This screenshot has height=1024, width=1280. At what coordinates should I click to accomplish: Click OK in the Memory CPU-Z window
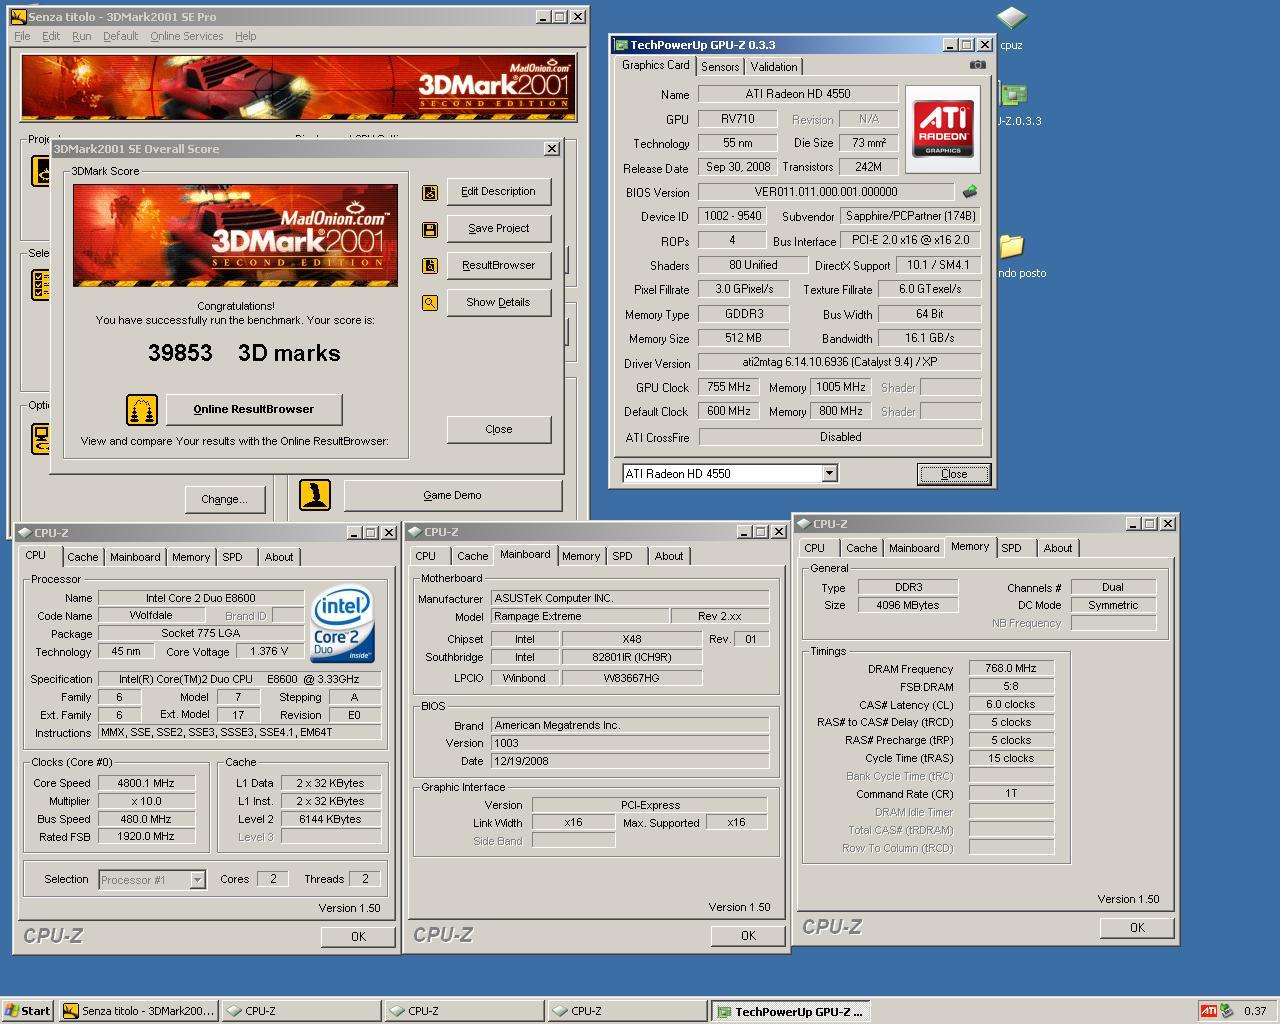1137,928
